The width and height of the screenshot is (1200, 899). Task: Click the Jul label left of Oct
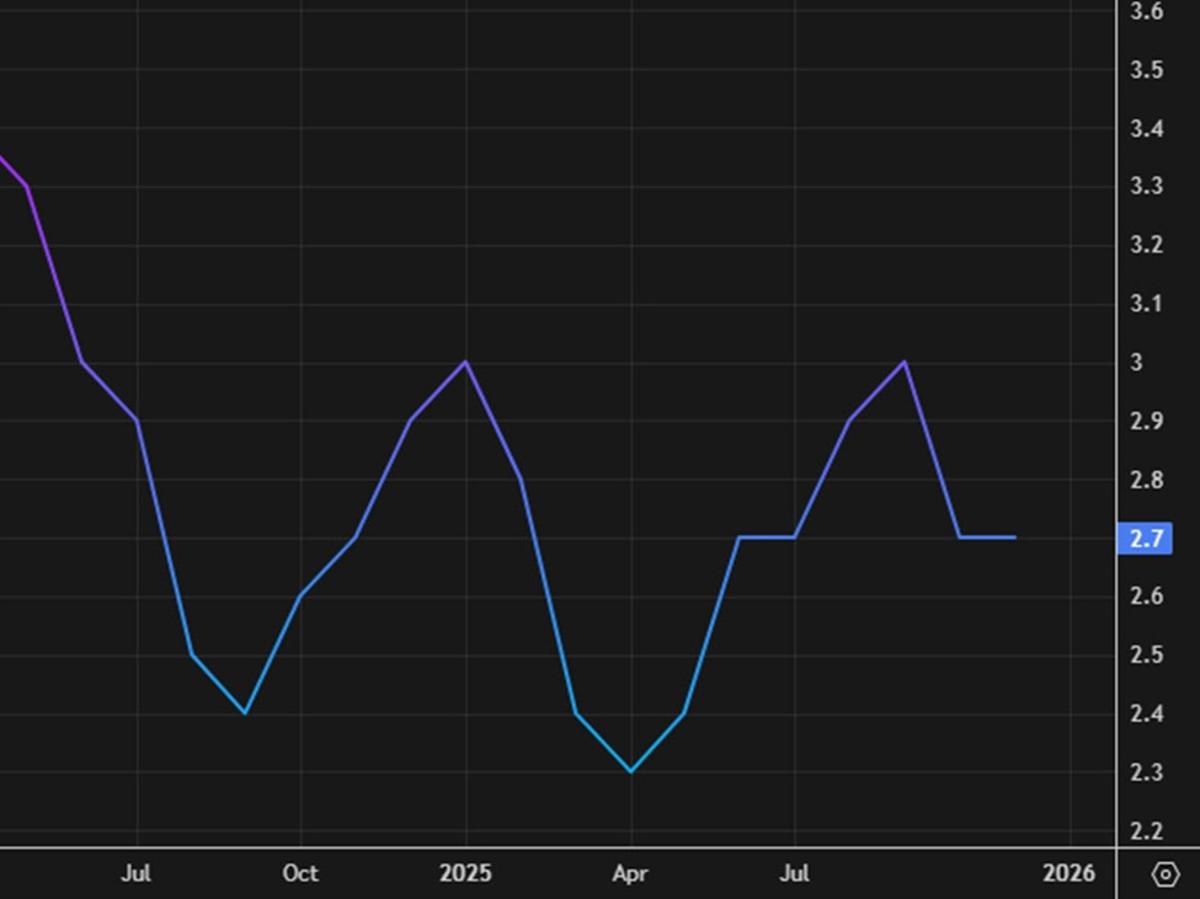click(x=137, y=873)
